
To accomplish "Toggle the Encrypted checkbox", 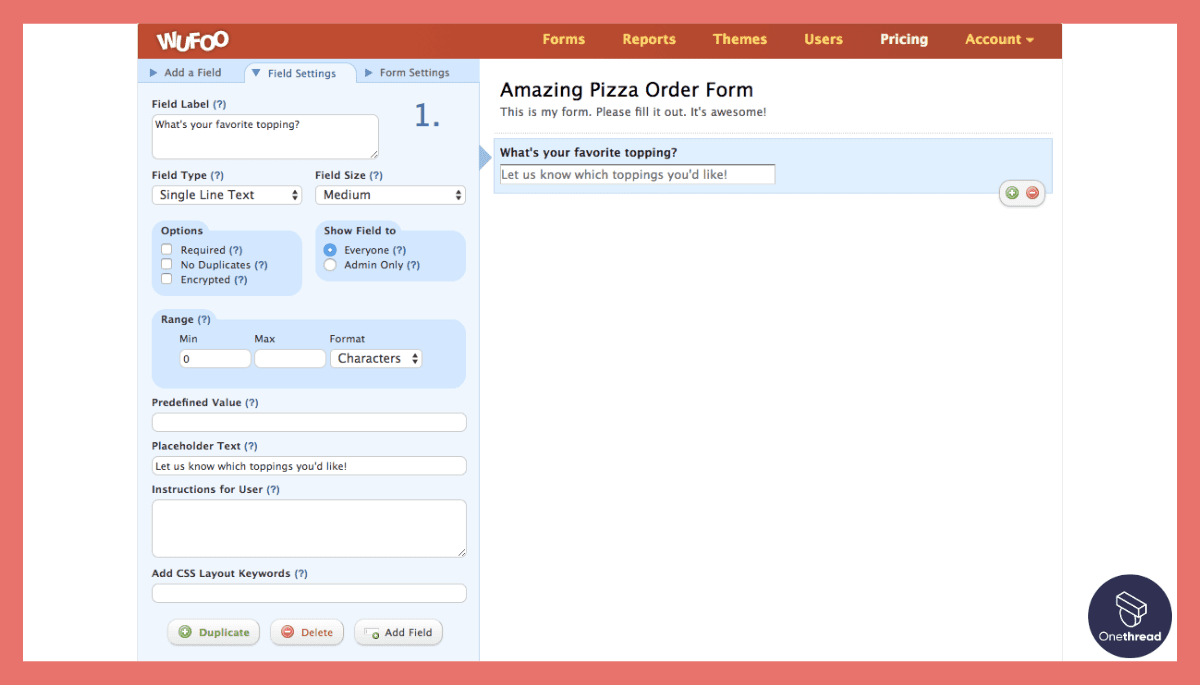I will [x=167, y=280].
